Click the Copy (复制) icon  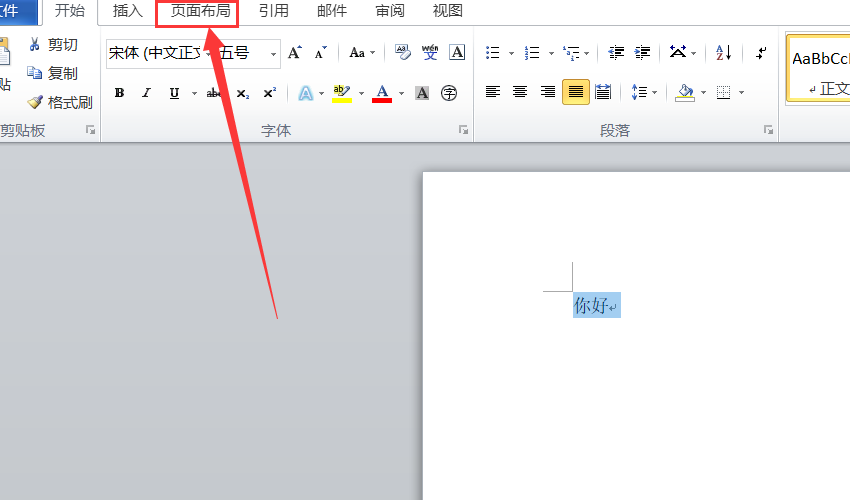click(x=35, y=73)
